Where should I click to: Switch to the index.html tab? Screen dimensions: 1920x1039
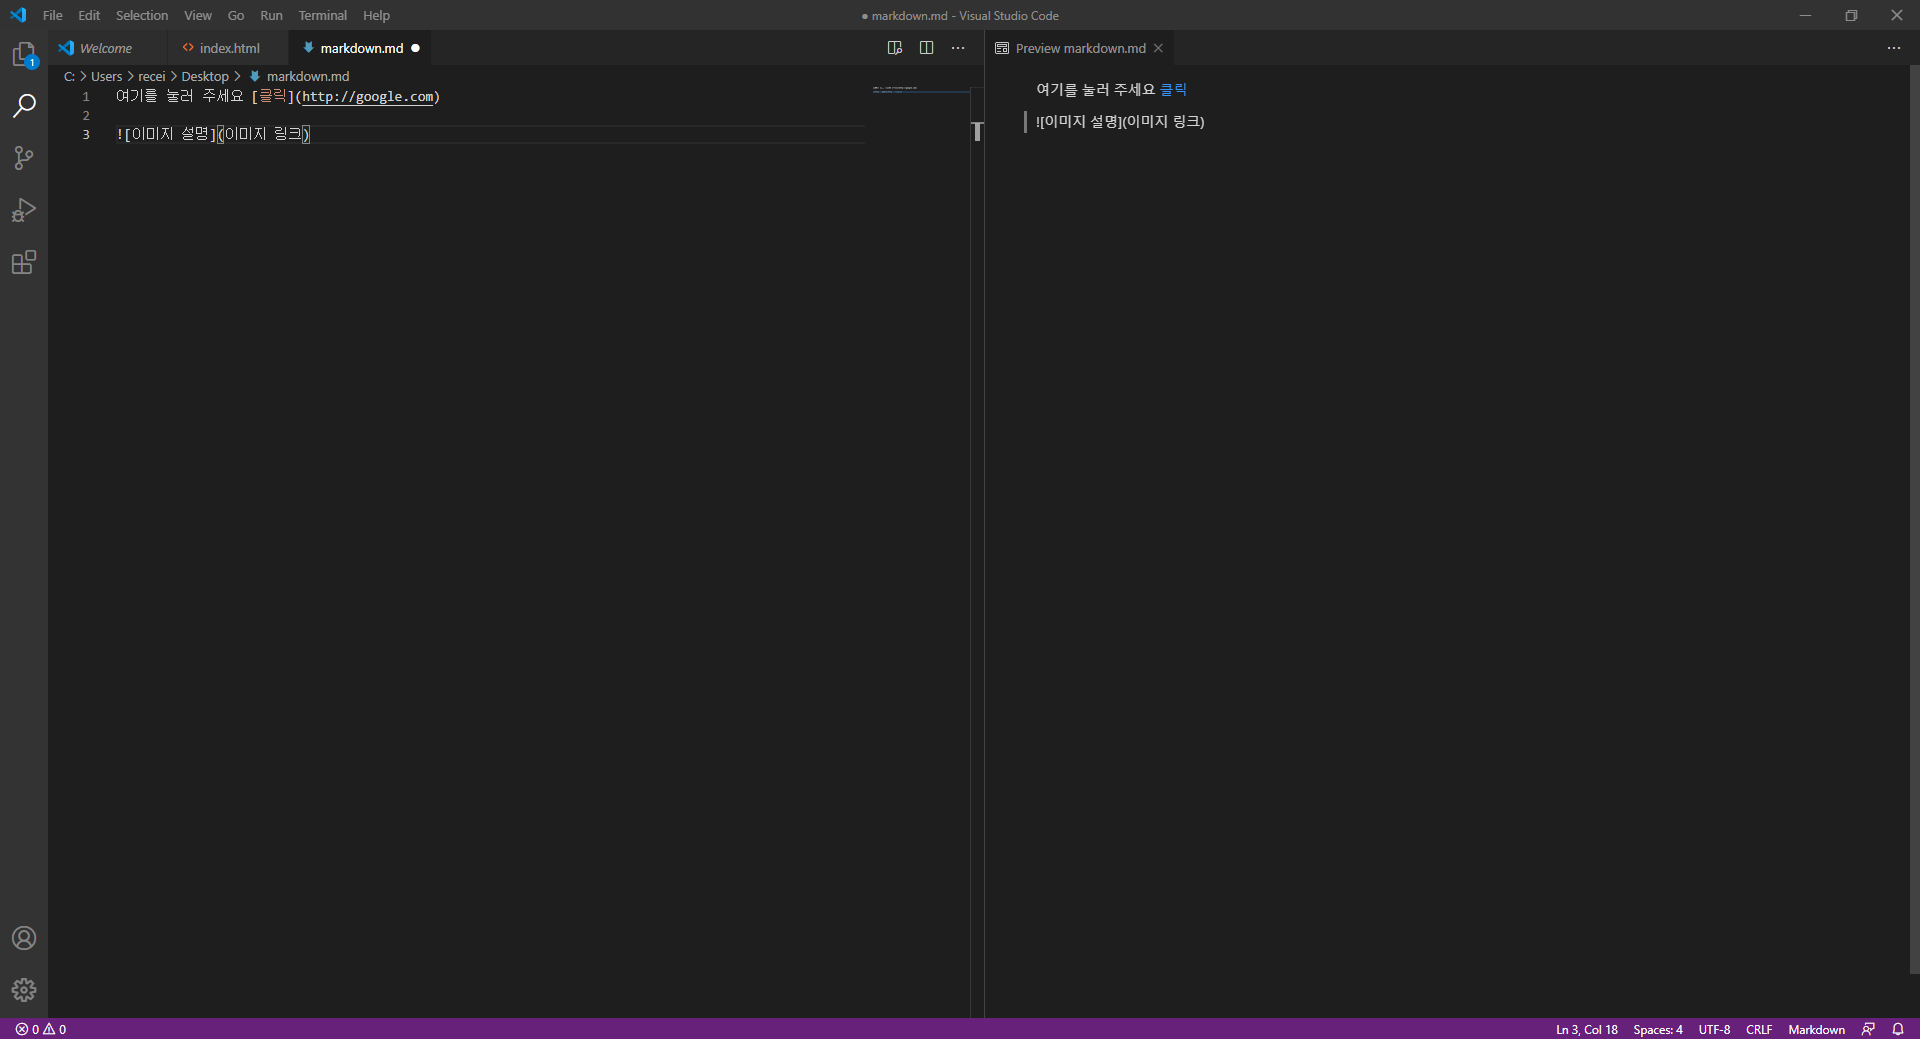pos(227,48)
